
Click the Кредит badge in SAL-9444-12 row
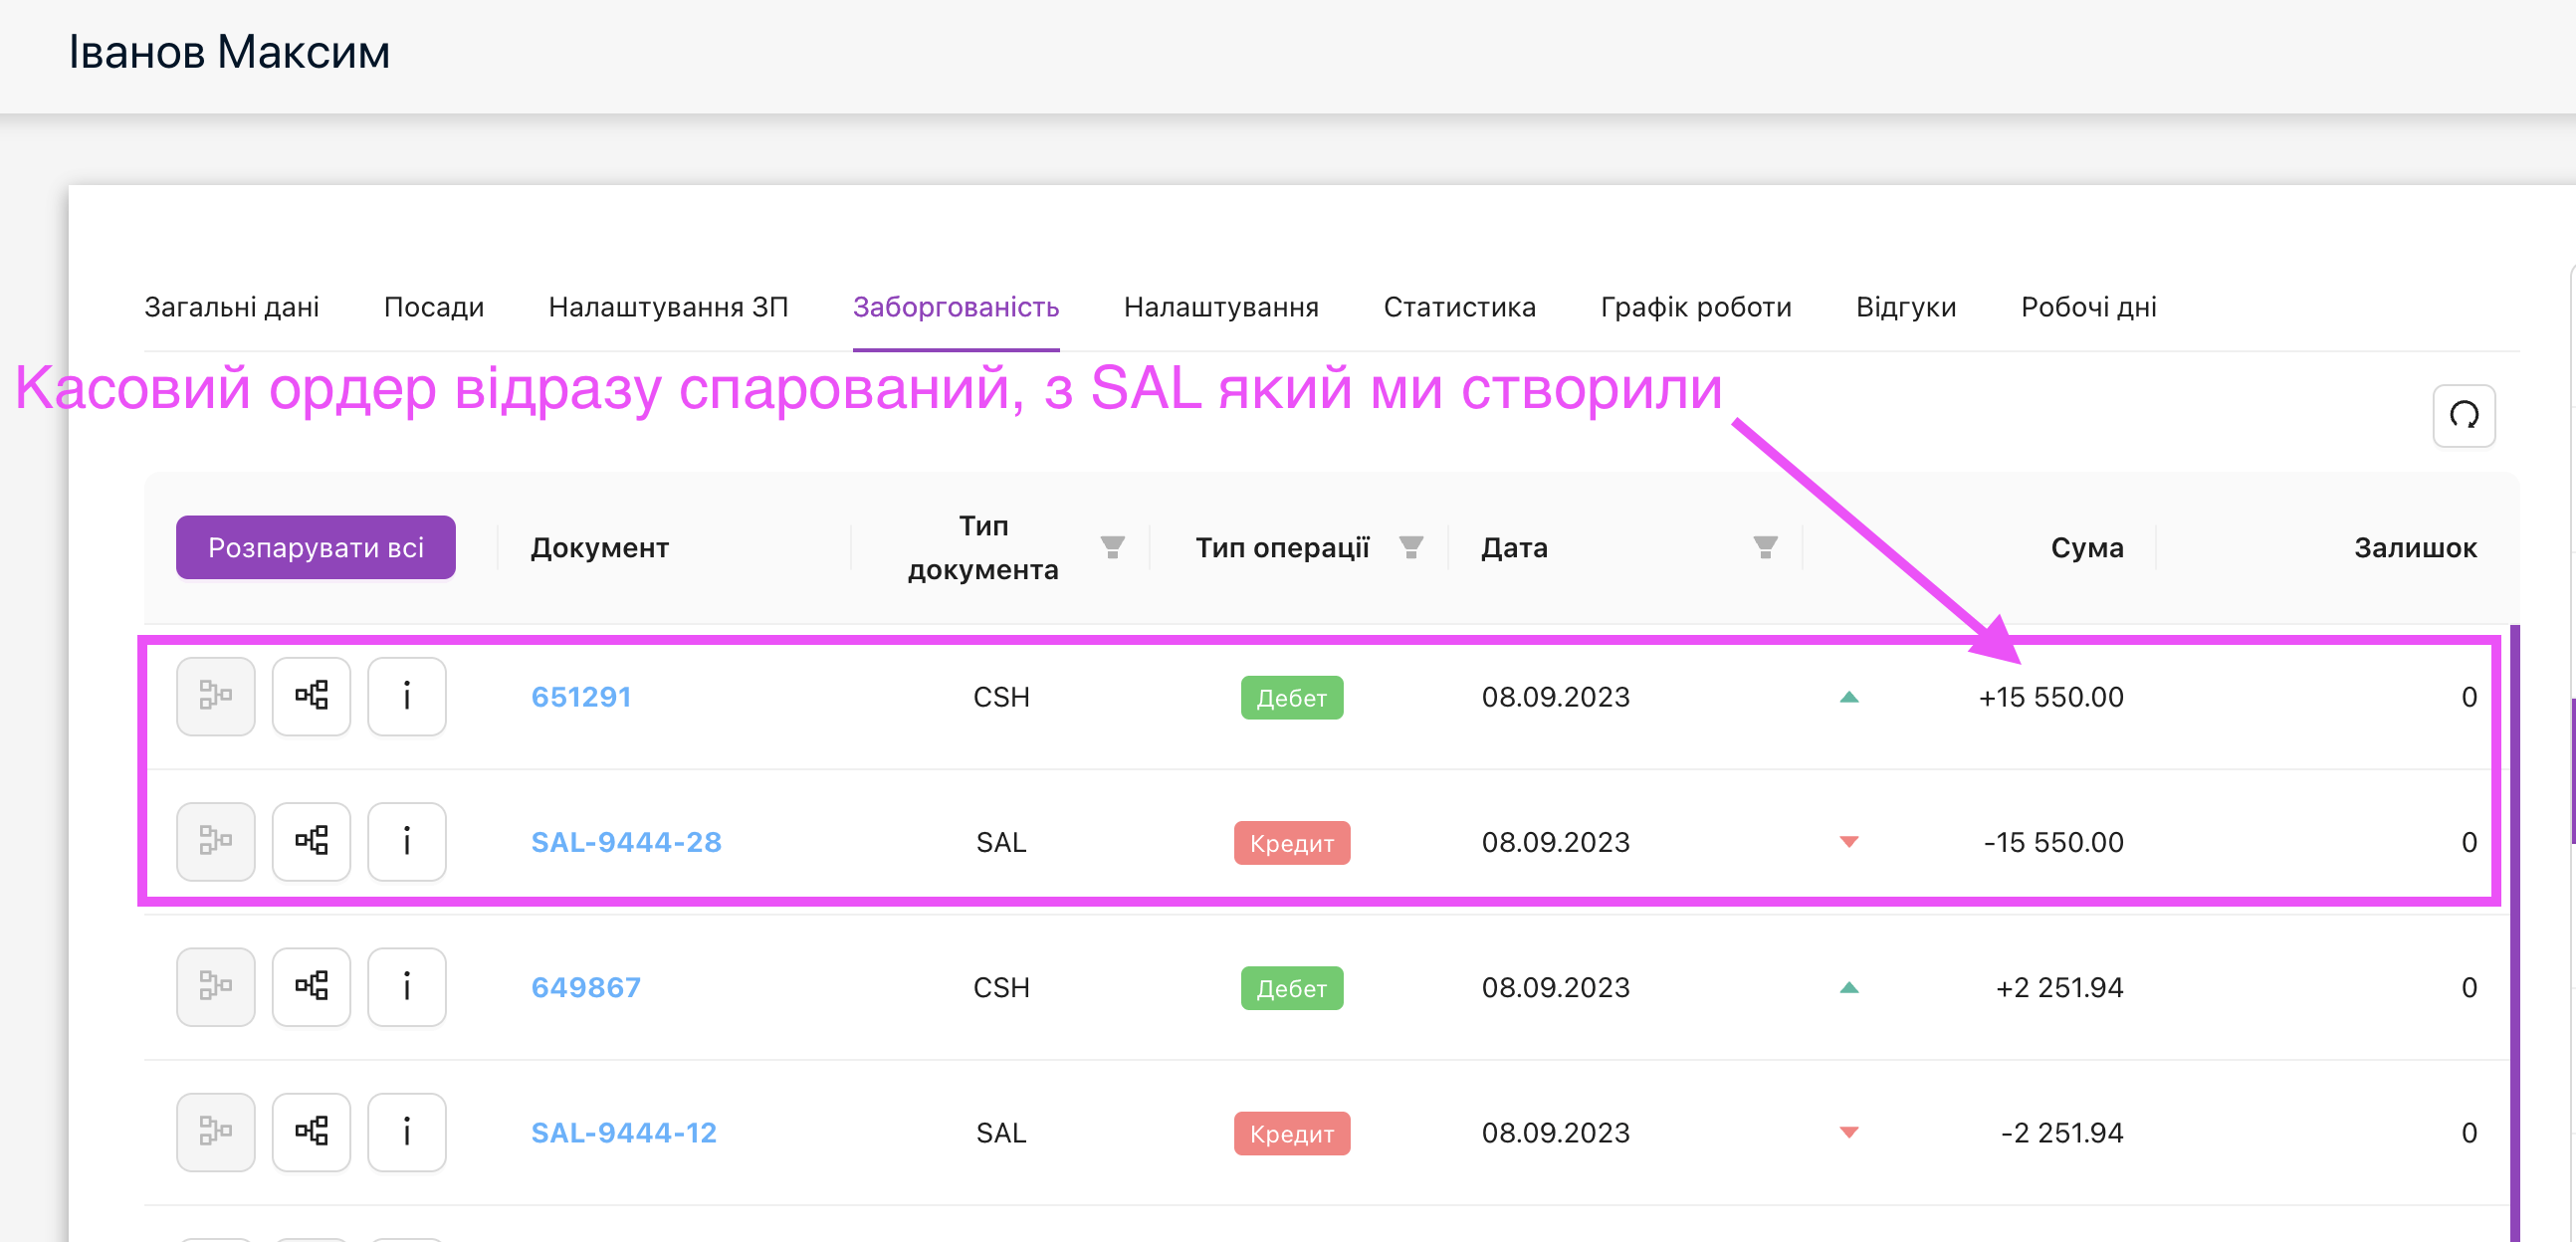click(1291, 1133)
